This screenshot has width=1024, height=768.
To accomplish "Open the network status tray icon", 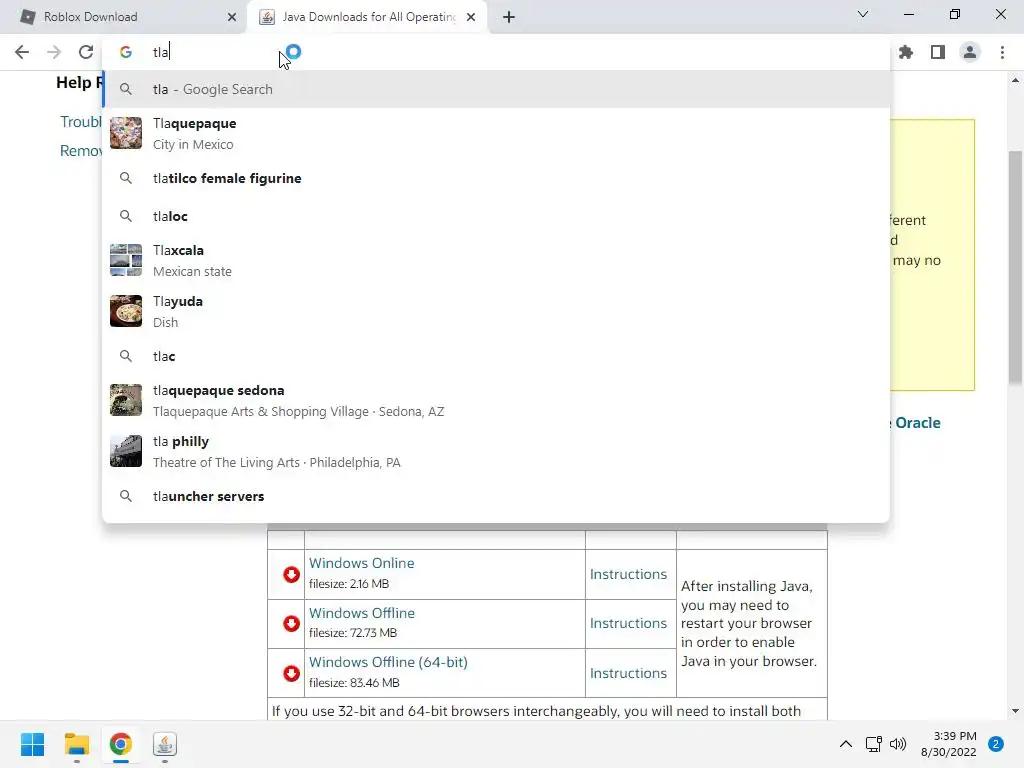I will pos(873,744).
